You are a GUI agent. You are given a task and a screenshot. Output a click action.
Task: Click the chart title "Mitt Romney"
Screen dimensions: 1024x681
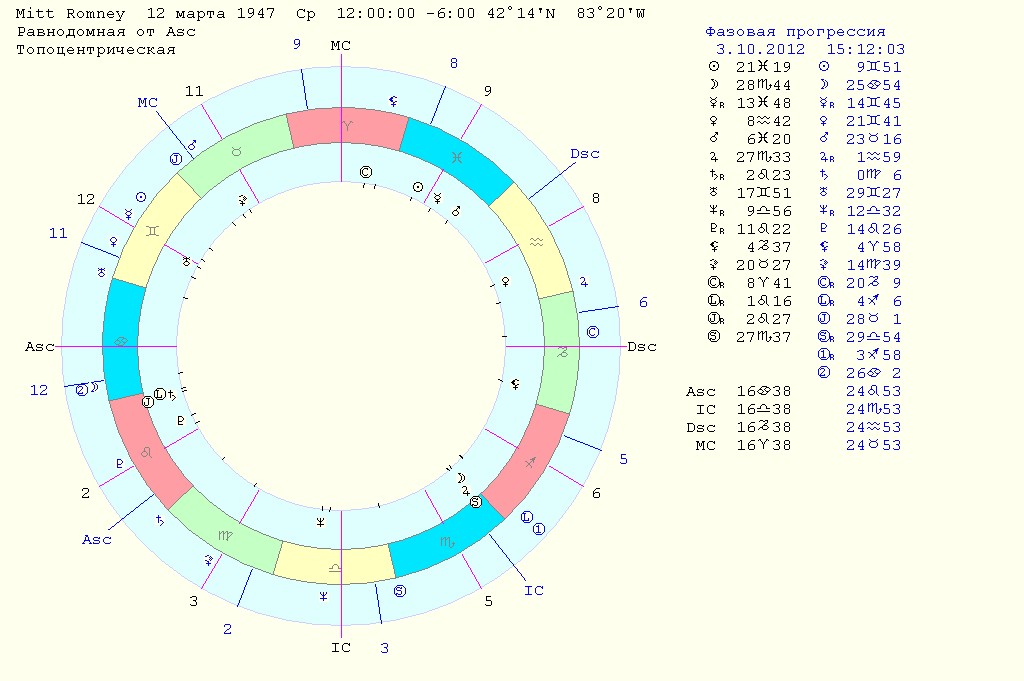pyautogui.click(x=70, y=13)
